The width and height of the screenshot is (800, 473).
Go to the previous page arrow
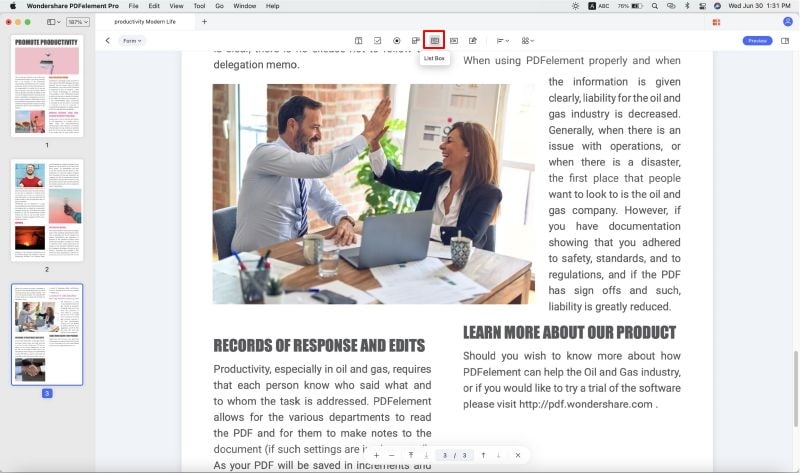click(x=483, y=455)
